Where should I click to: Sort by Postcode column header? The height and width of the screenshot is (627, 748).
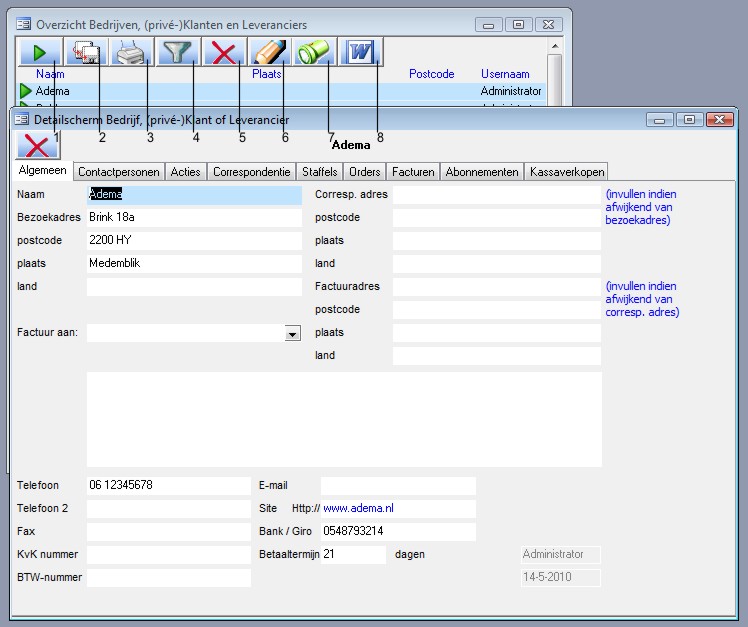point(431,74)
